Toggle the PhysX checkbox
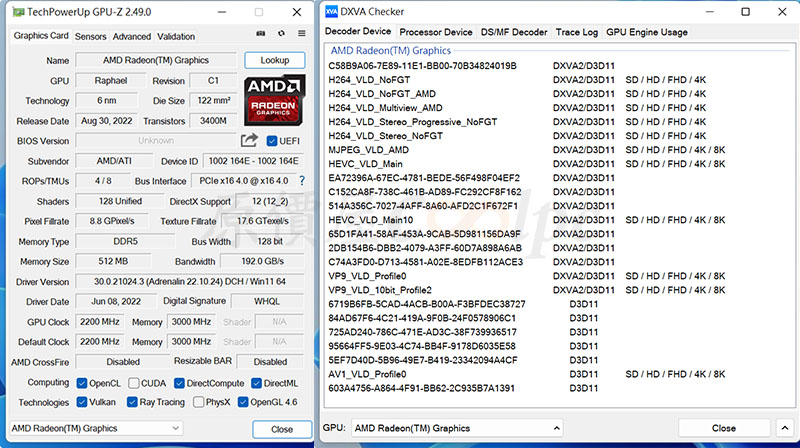The image size is (800, 448). 199,402
